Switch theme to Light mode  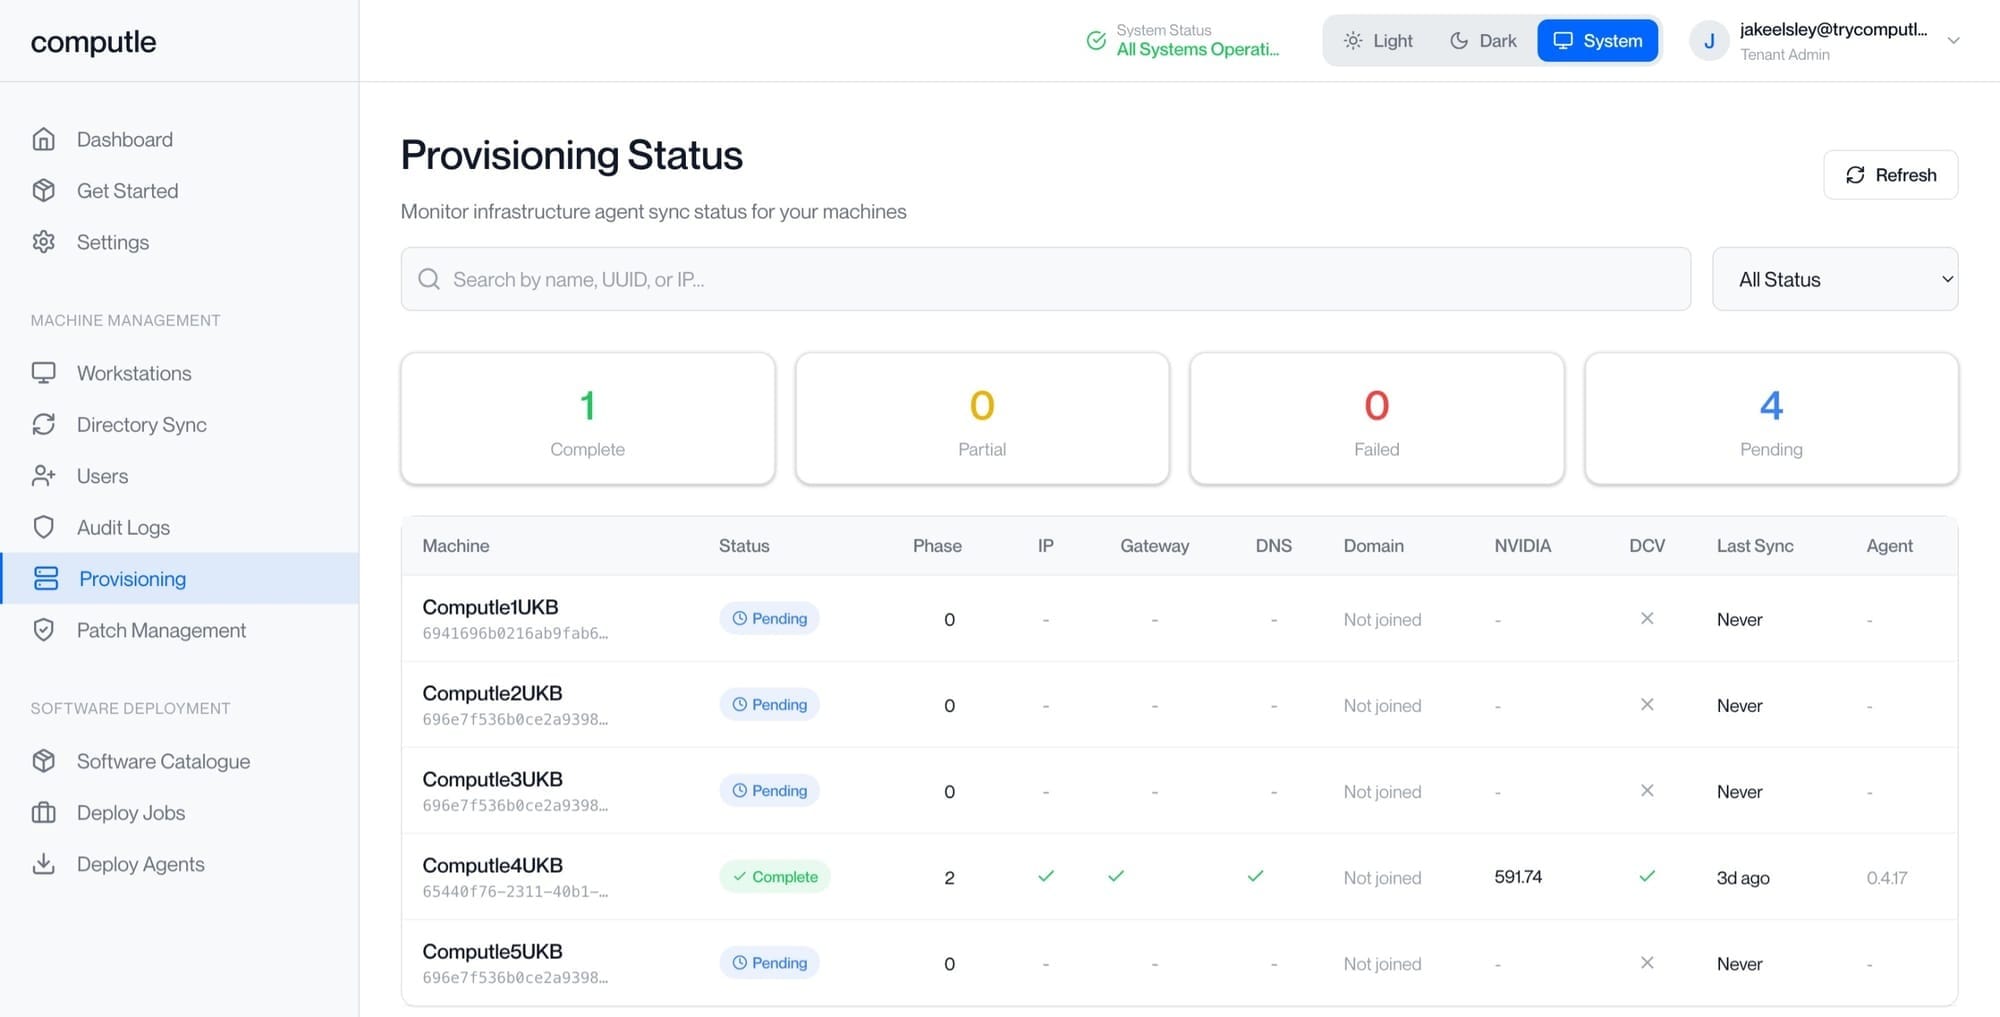[1378, 41]
